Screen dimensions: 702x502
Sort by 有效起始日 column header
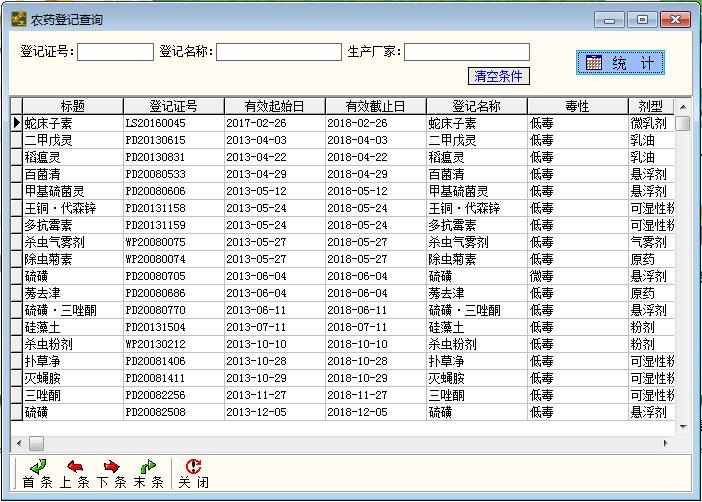[x=273, y=106]
